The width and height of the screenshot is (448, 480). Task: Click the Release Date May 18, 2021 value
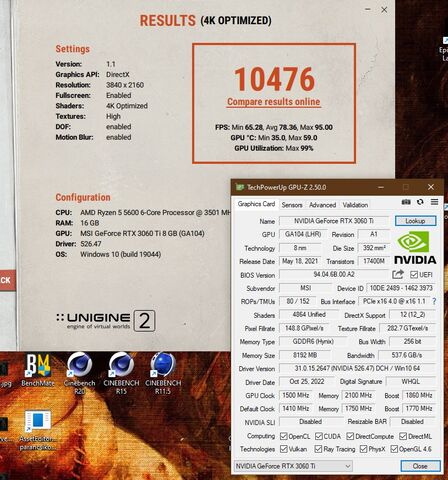coord(300,261)
